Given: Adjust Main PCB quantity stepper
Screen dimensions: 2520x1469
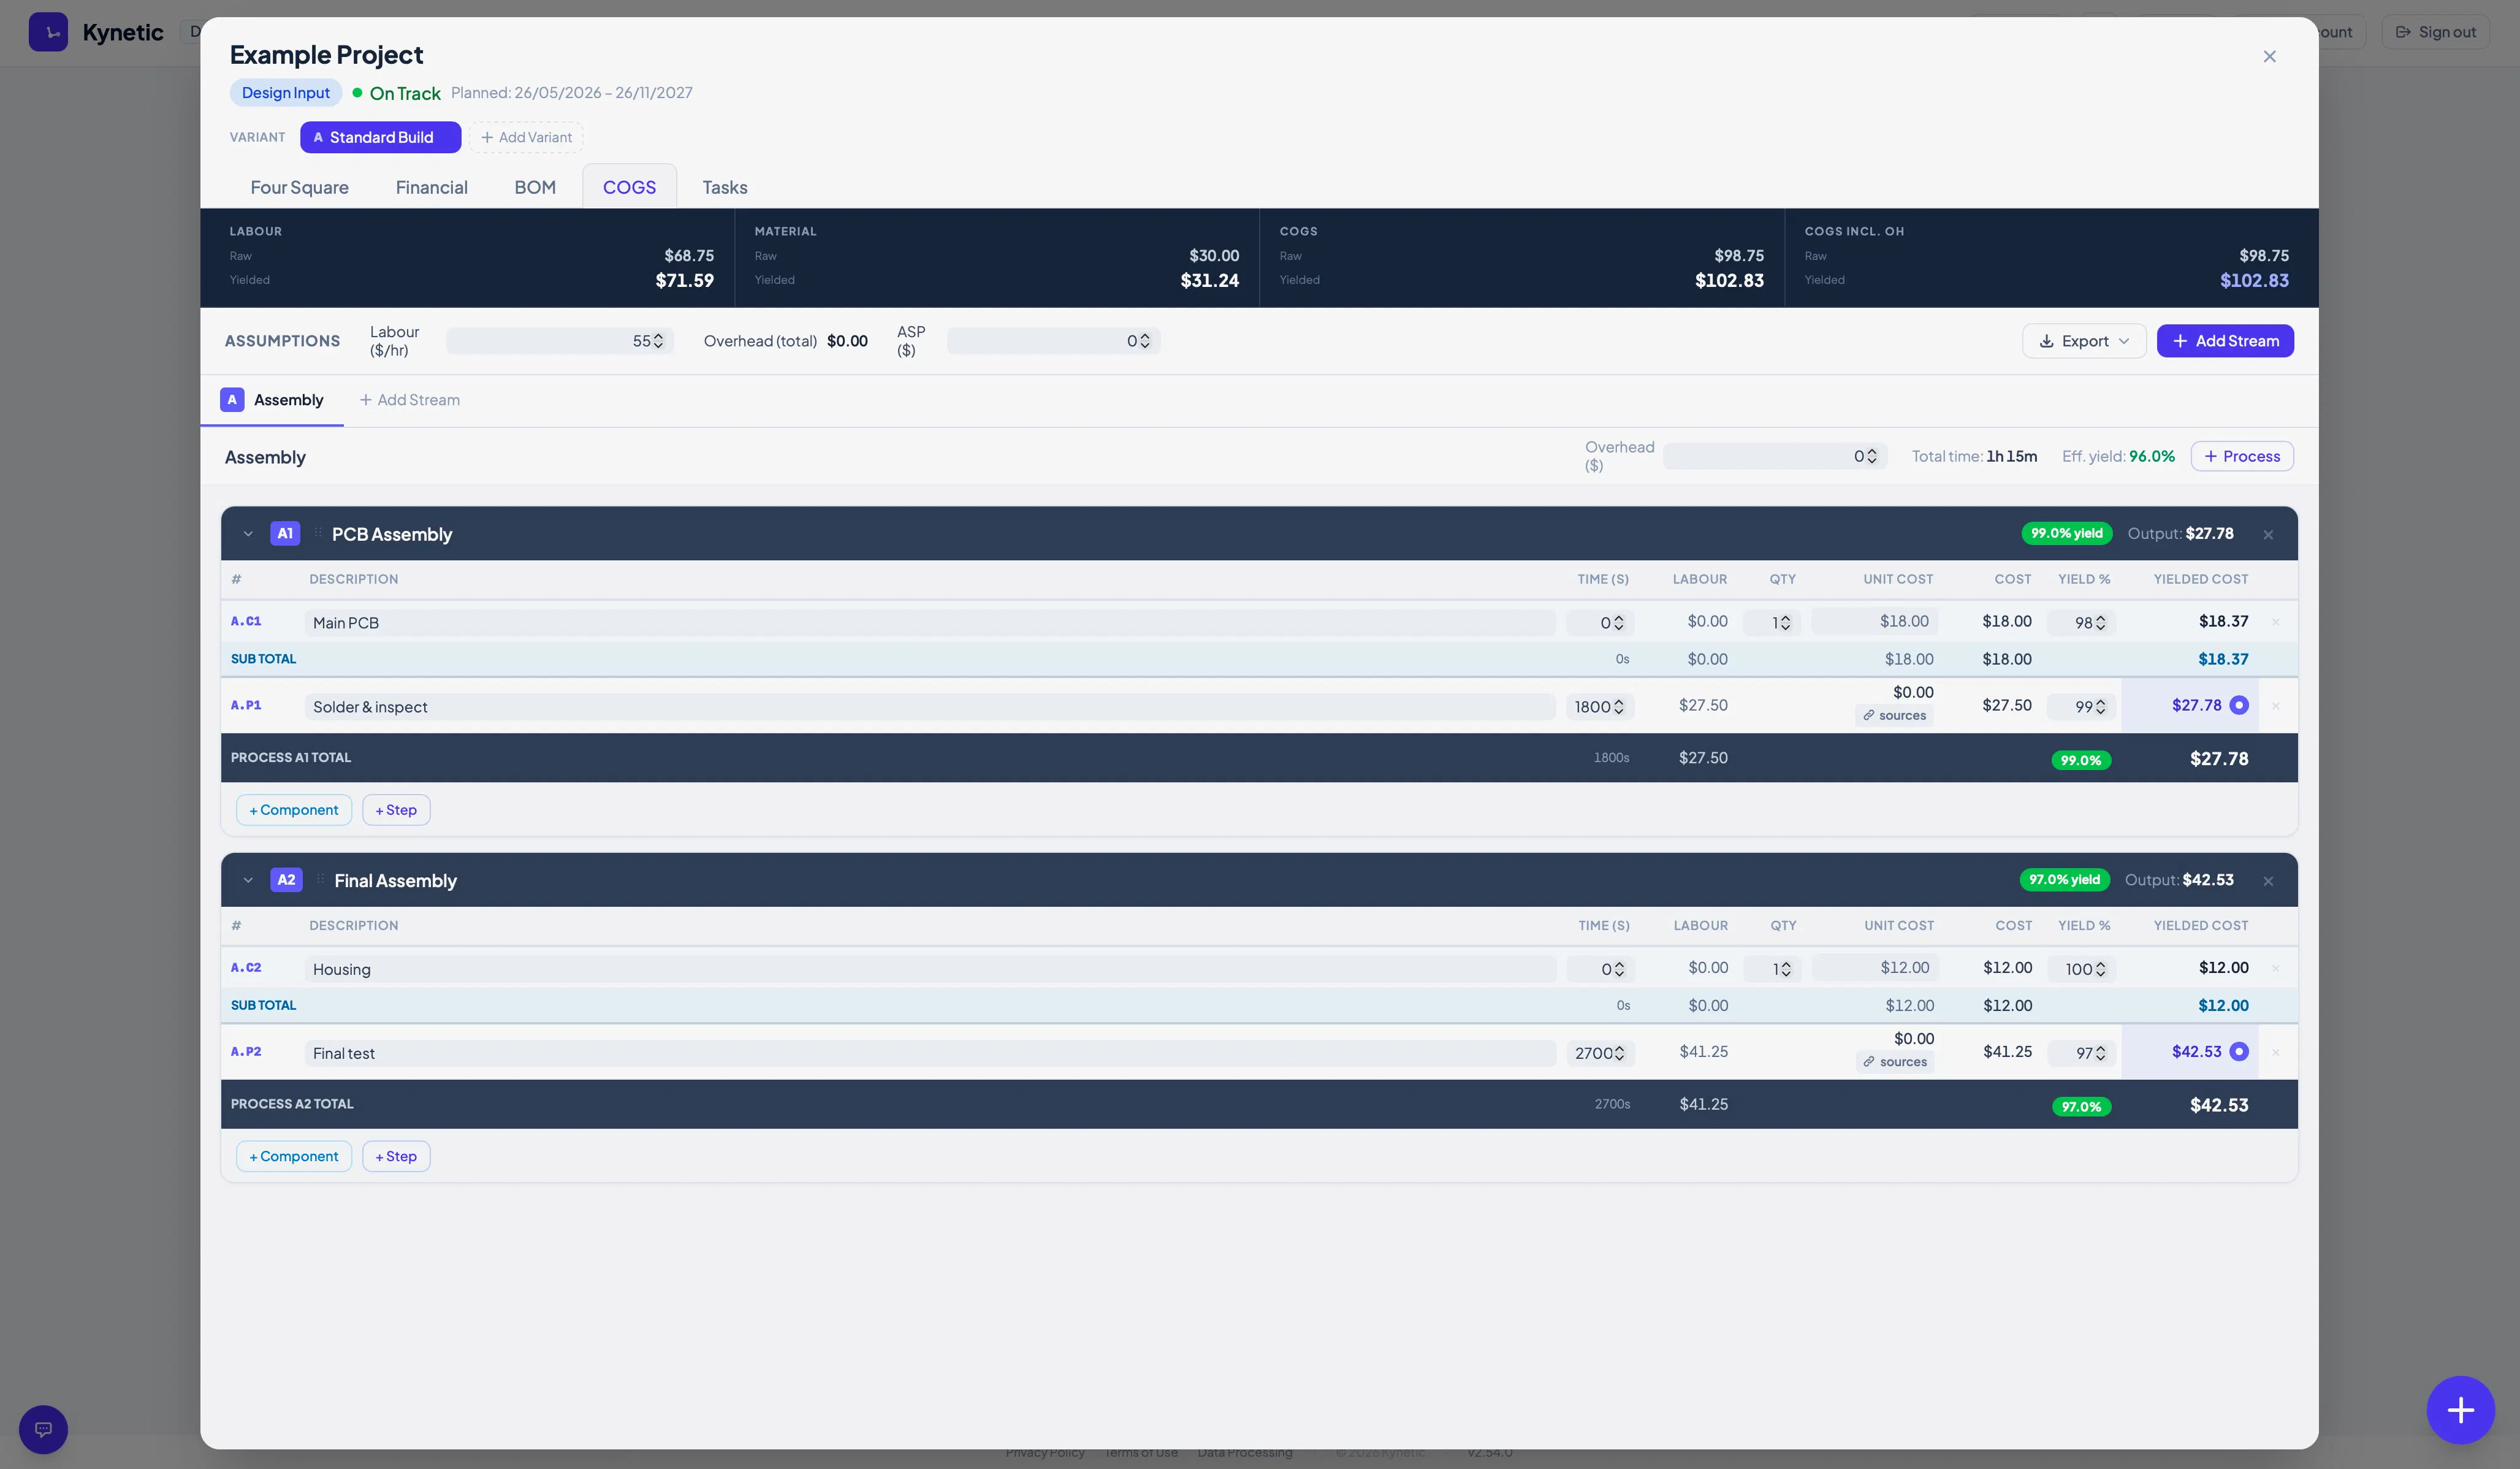Looking at the screenshot, I should tap(1785, 623).
